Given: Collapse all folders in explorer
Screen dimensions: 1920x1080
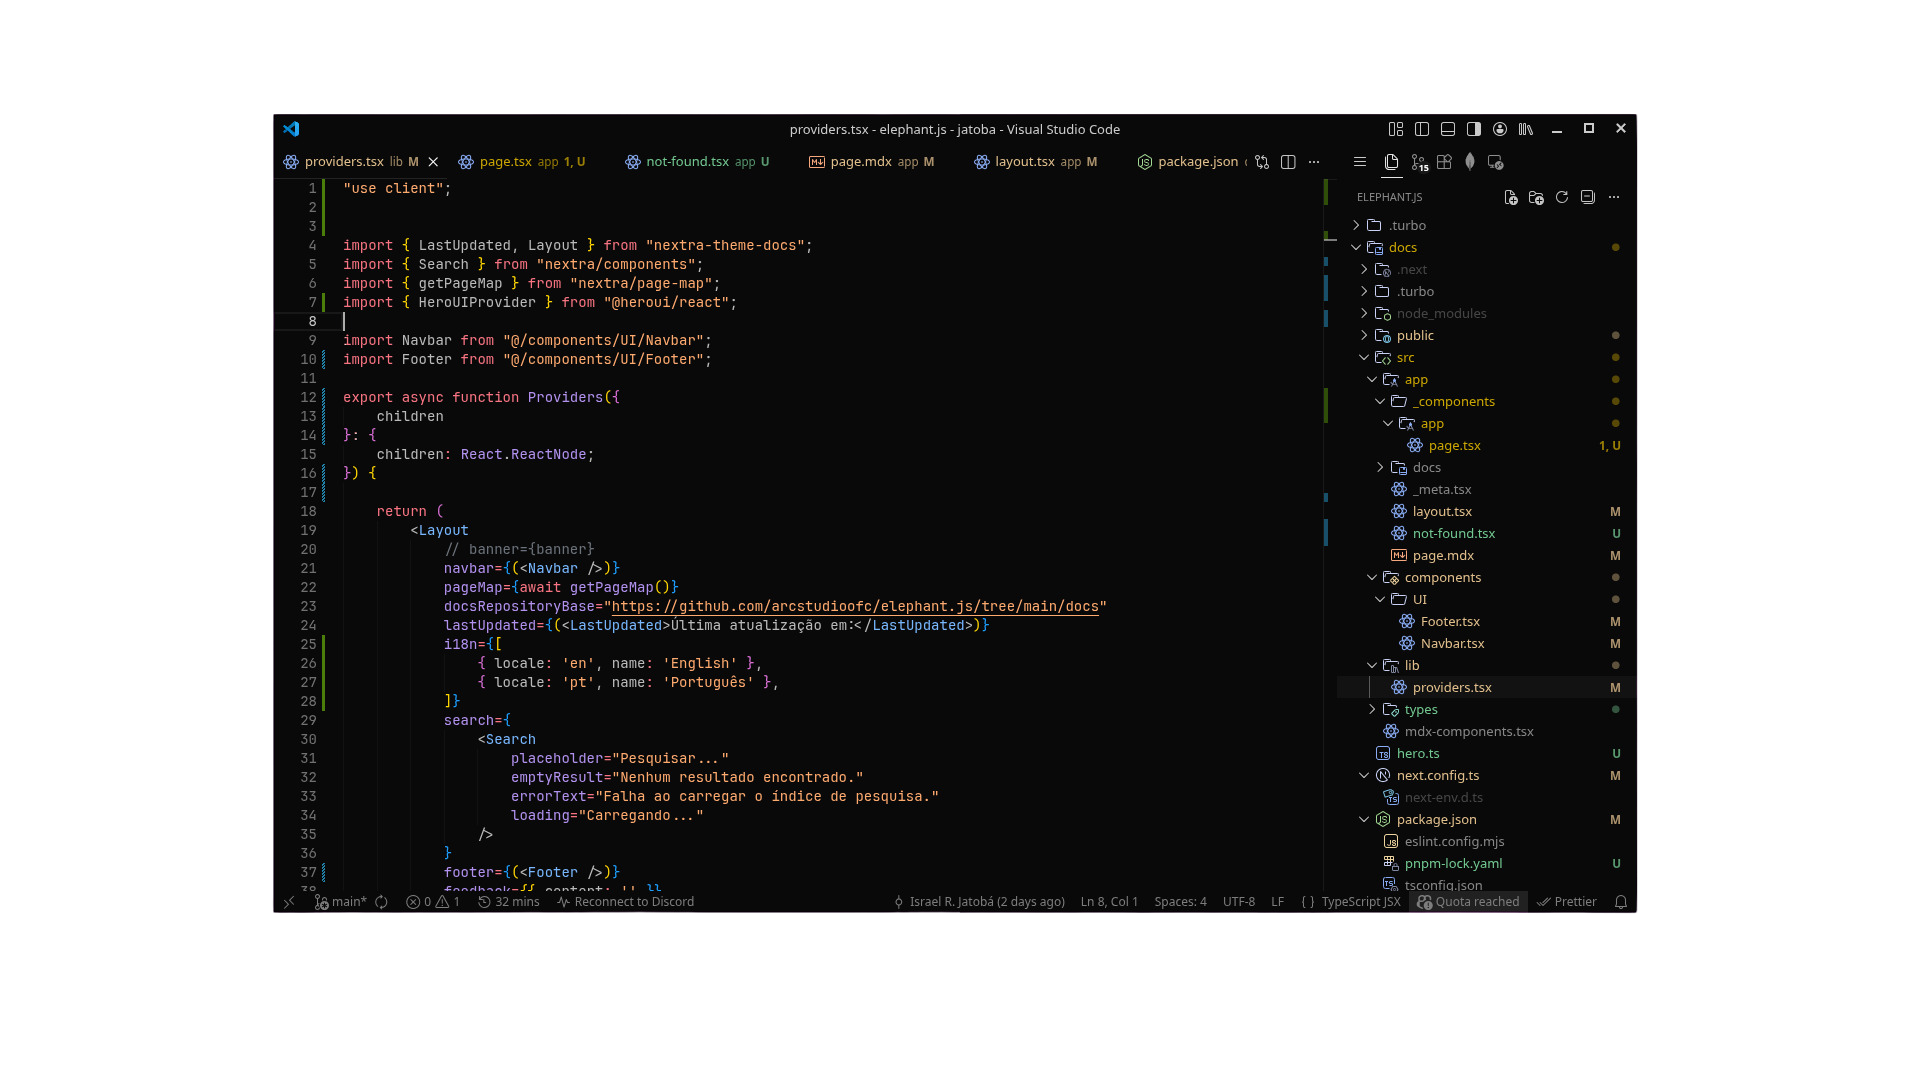Looking at the screenshot, I should pos(1588,197).
